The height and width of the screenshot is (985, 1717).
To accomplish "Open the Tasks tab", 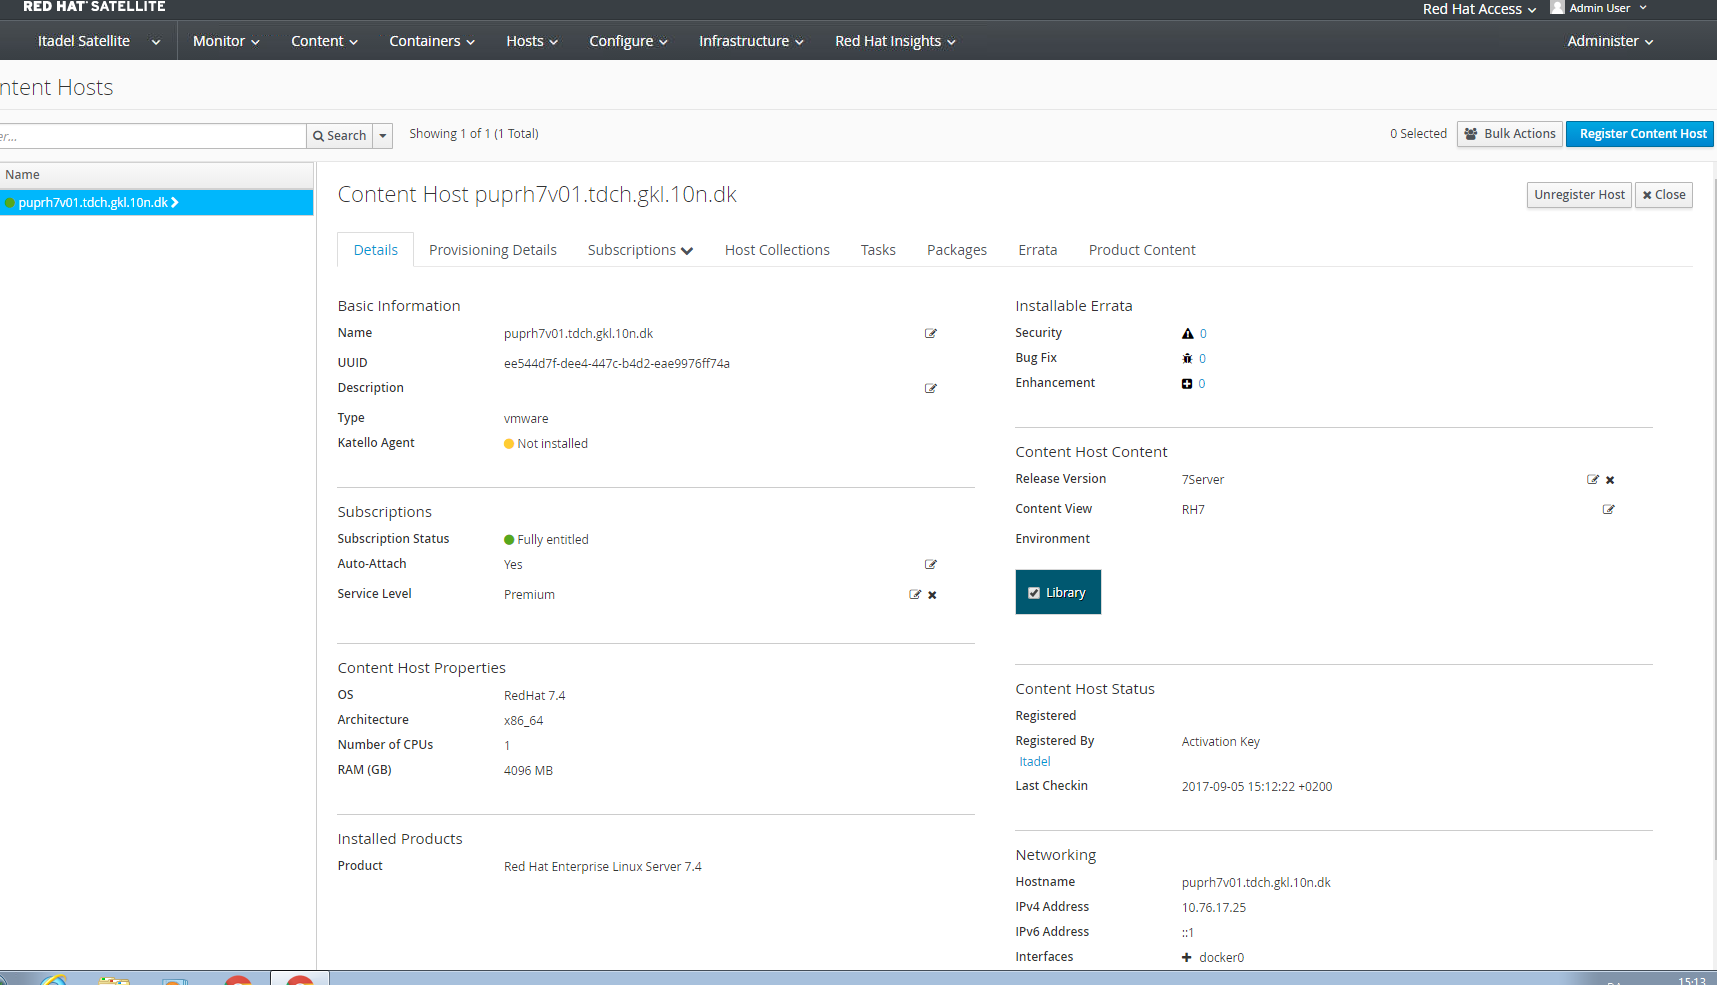I will (x=878, y=250).
